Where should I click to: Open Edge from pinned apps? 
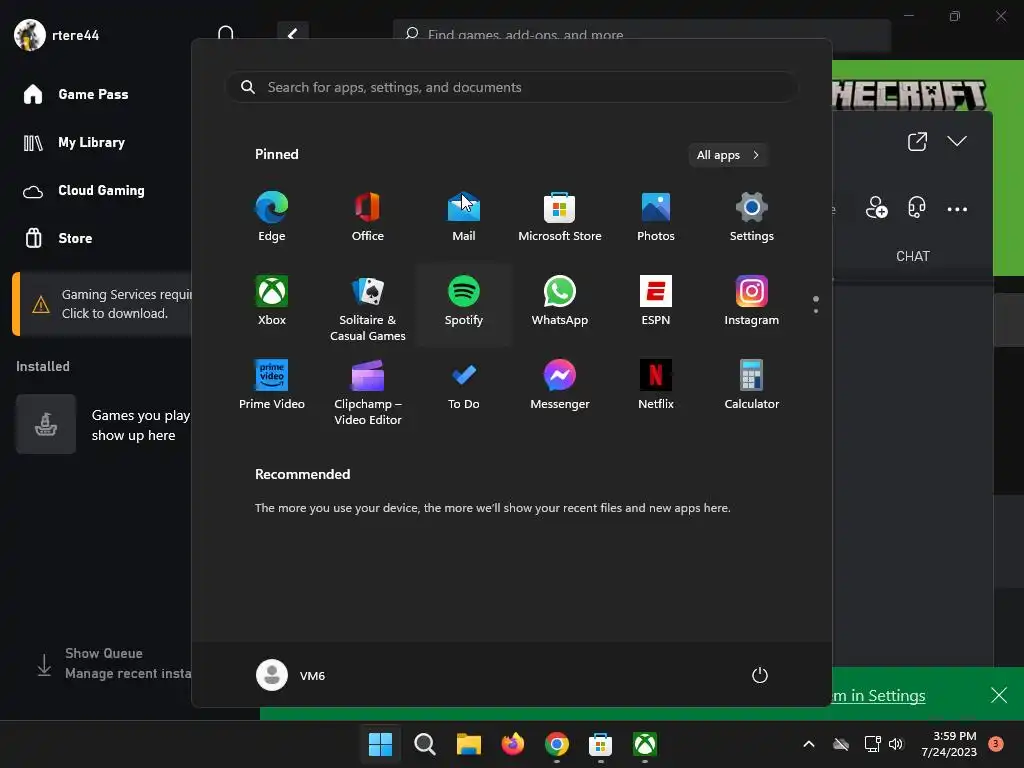click(x=272, y=217)
